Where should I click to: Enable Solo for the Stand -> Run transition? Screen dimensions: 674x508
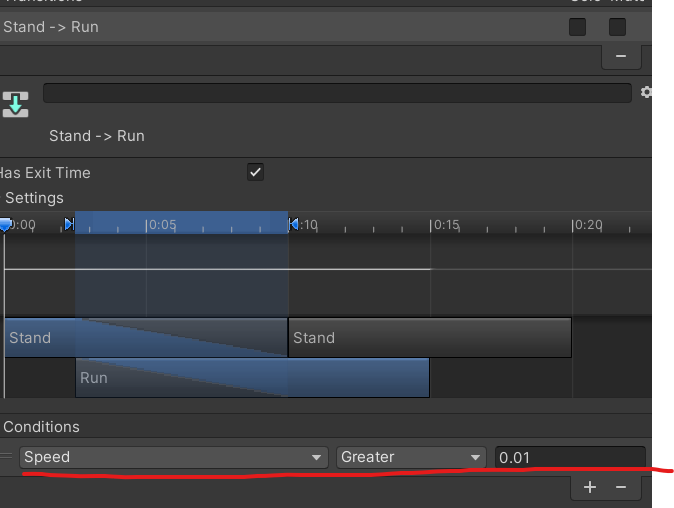577,27
